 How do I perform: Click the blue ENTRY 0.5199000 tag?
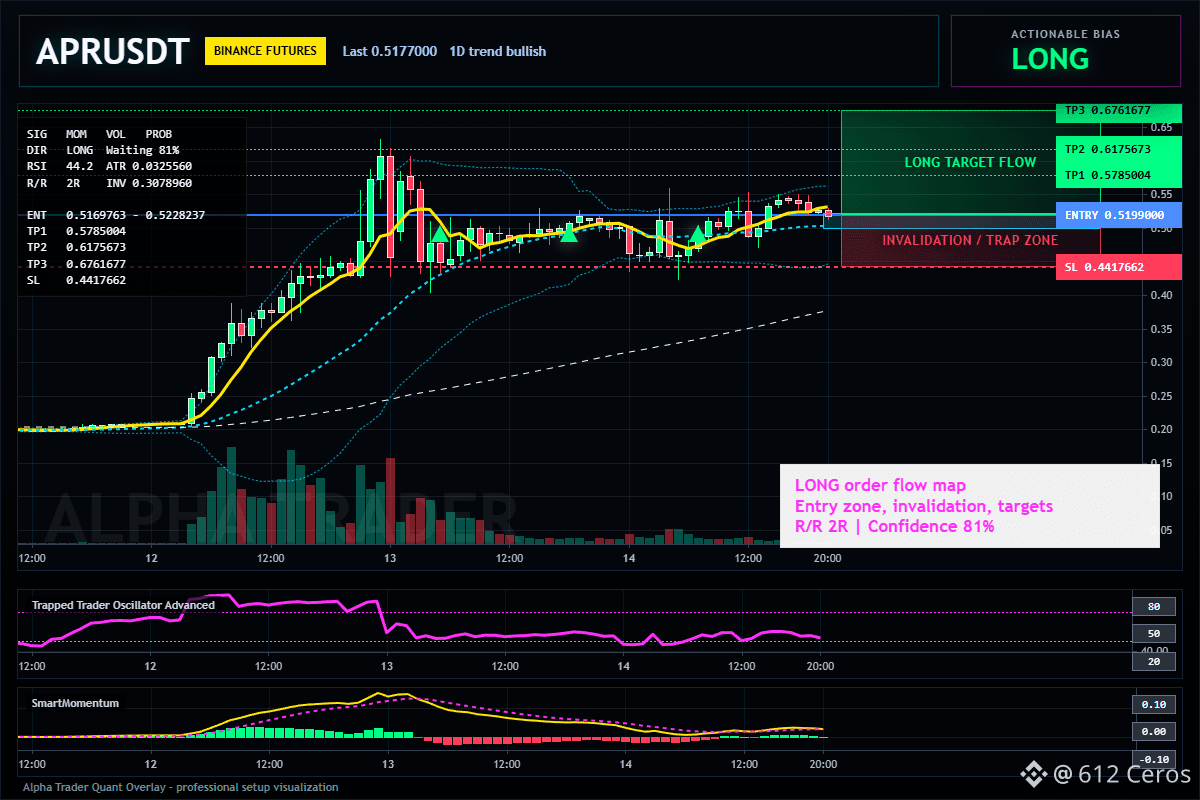tap(1118, 215)
